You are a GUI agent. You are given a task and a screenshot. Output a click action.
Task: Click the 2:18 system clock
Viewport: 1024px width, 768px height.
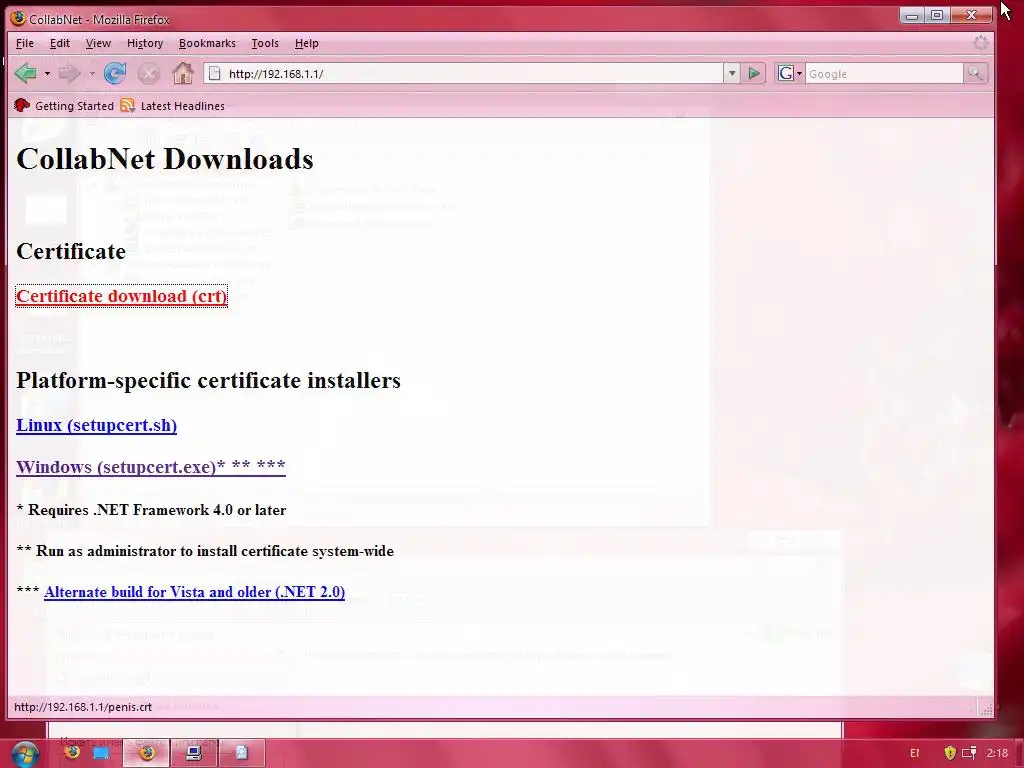click(x=997, y=754)
